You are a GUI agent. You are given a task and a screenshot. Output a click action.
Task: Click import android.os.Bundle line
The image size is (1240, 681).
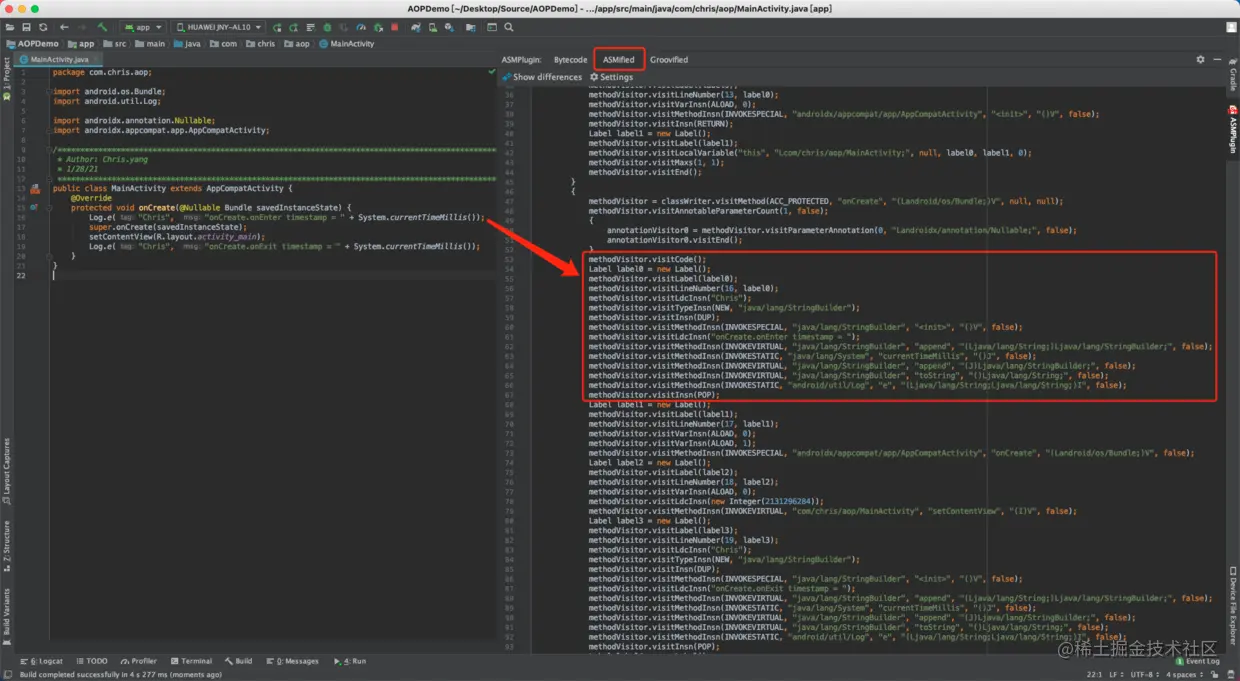(108, 91)
